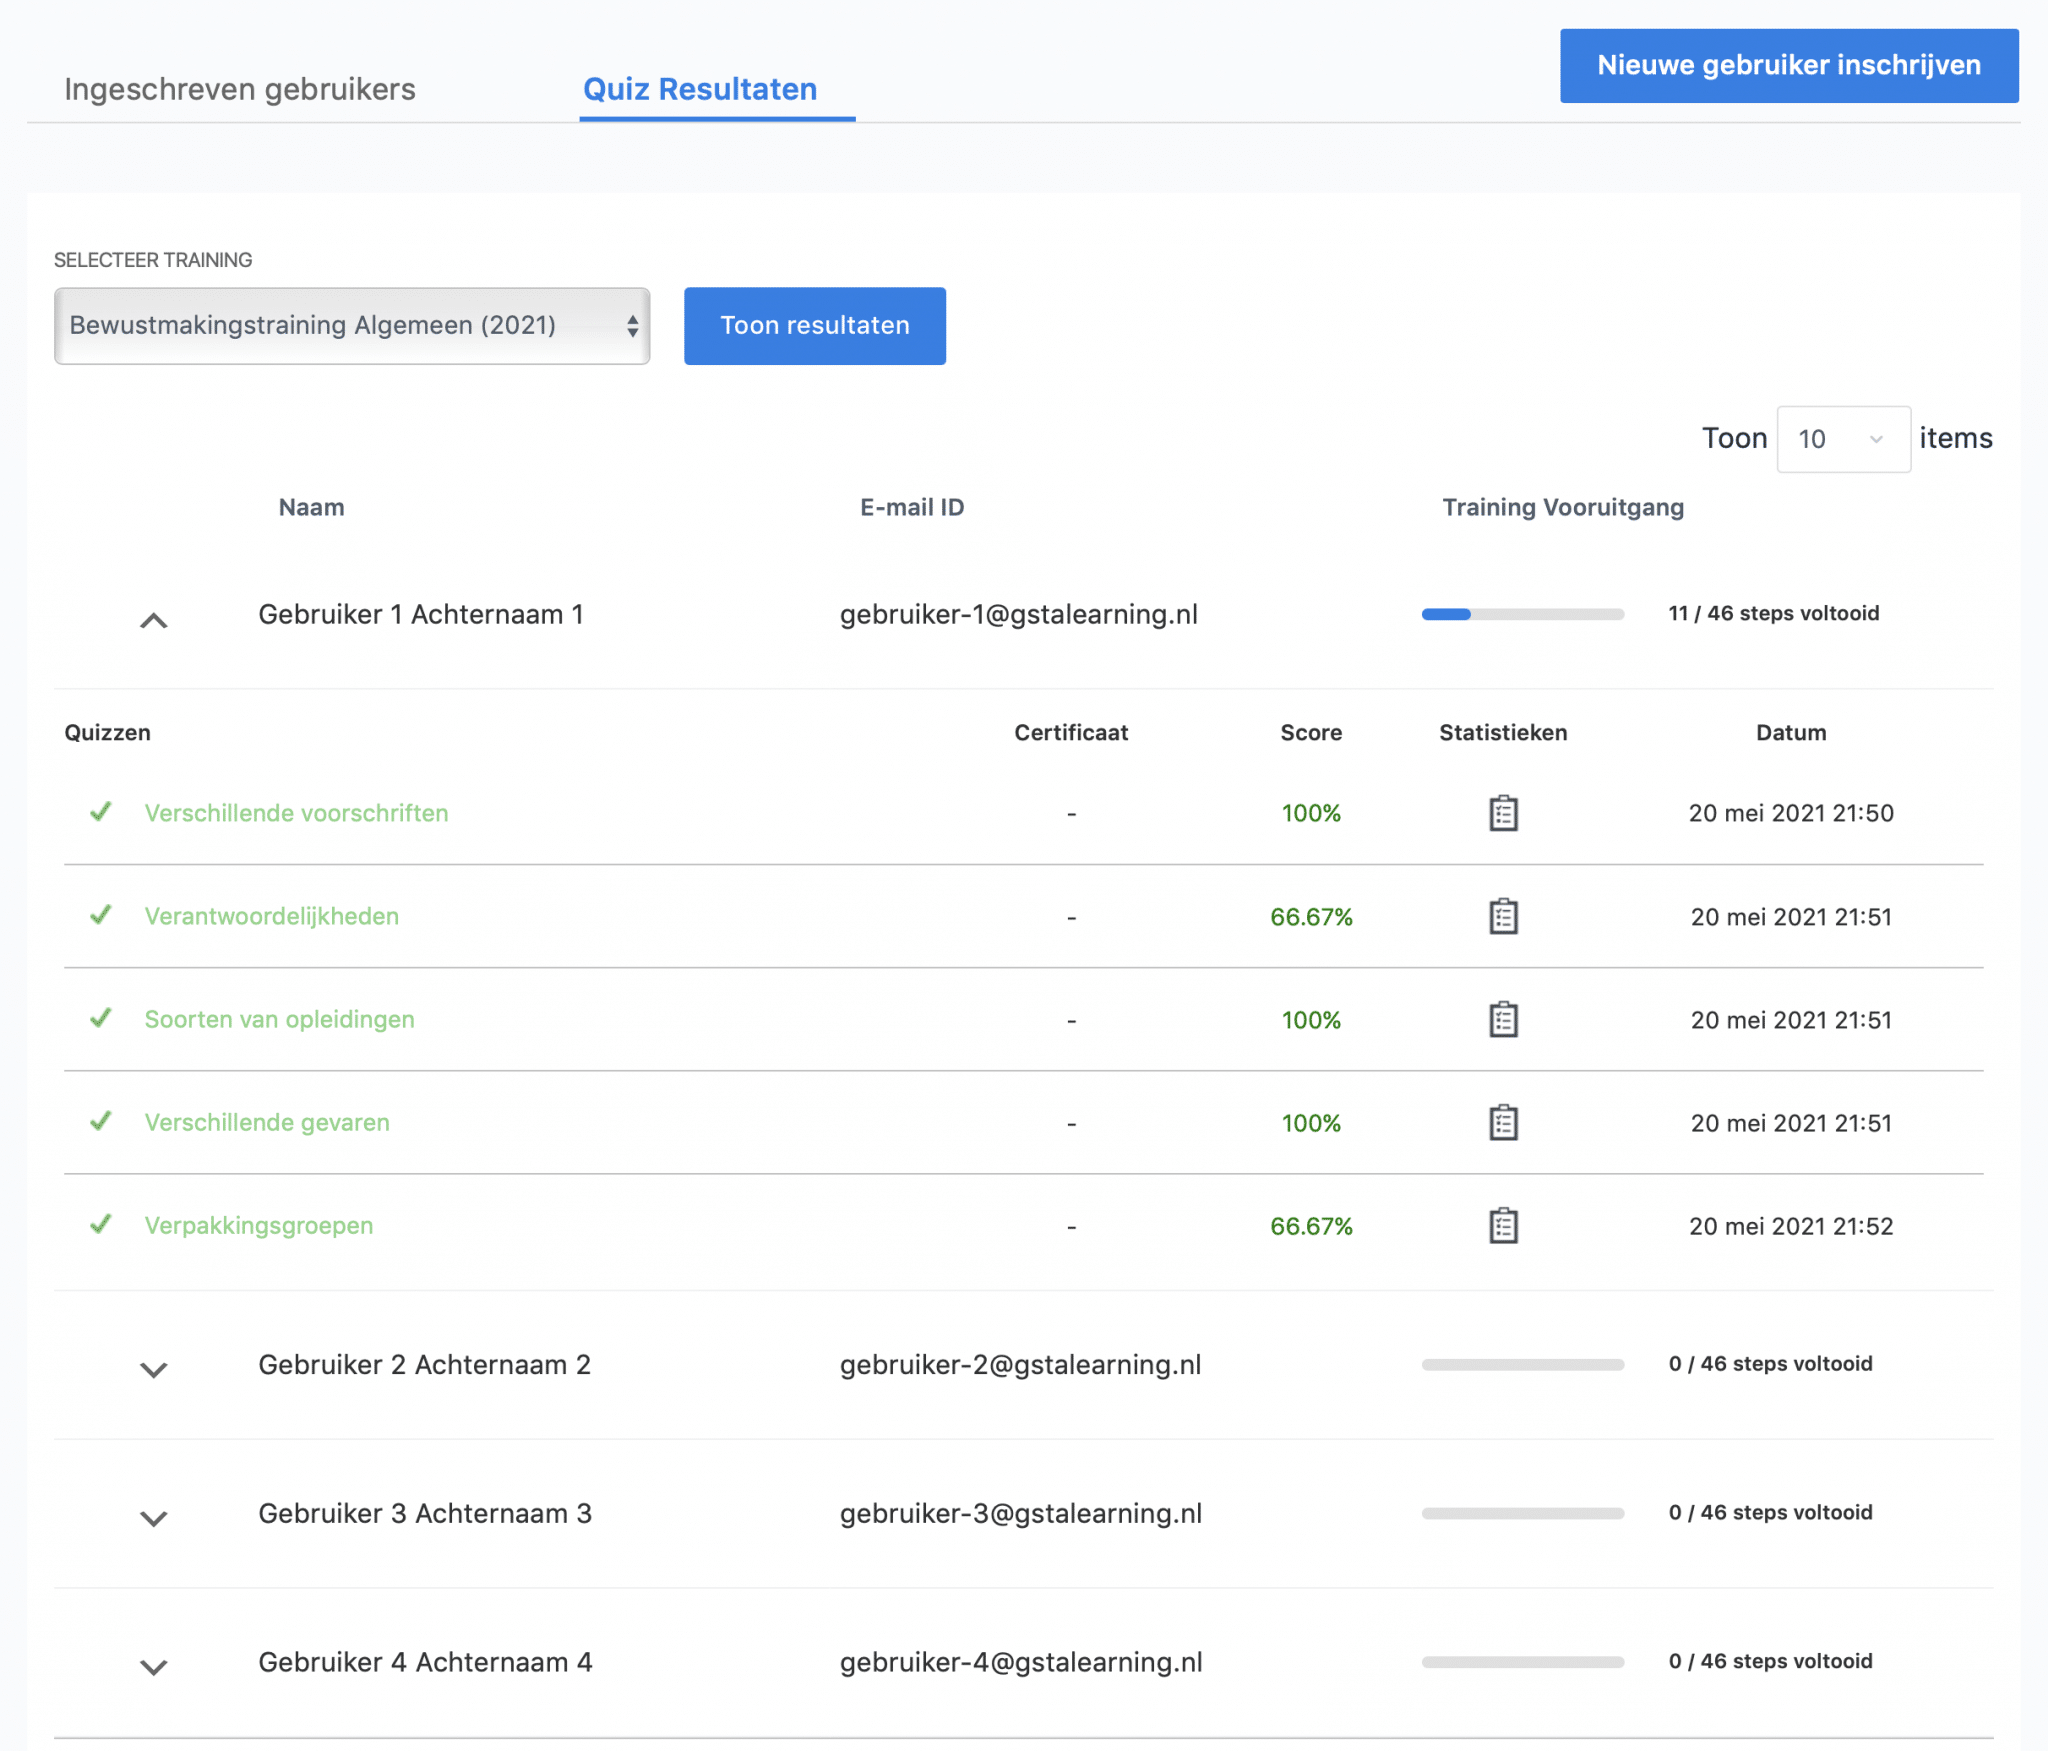Open Verpakkingsgroepen quiz link
Screen dimensions: 2048x1751
259,1225
